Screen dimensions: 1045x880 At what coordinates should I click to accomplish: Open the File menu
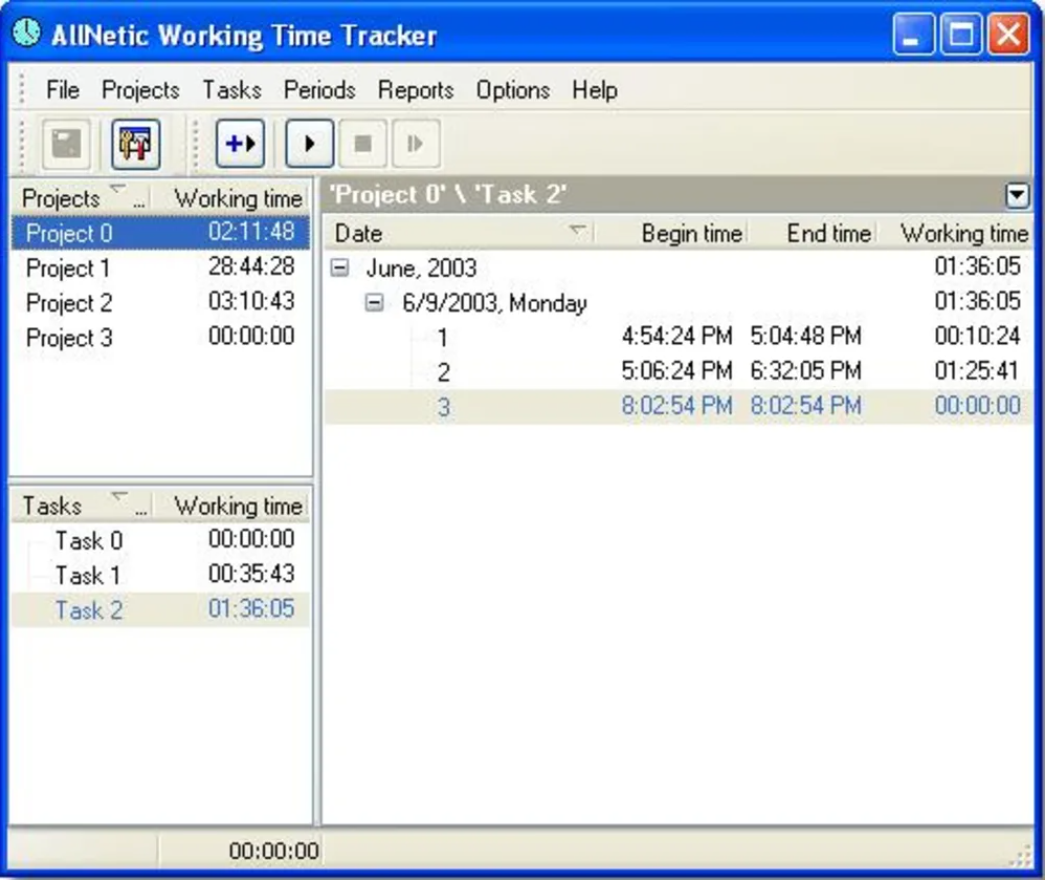pyautogui.click(x=63, y=89)
